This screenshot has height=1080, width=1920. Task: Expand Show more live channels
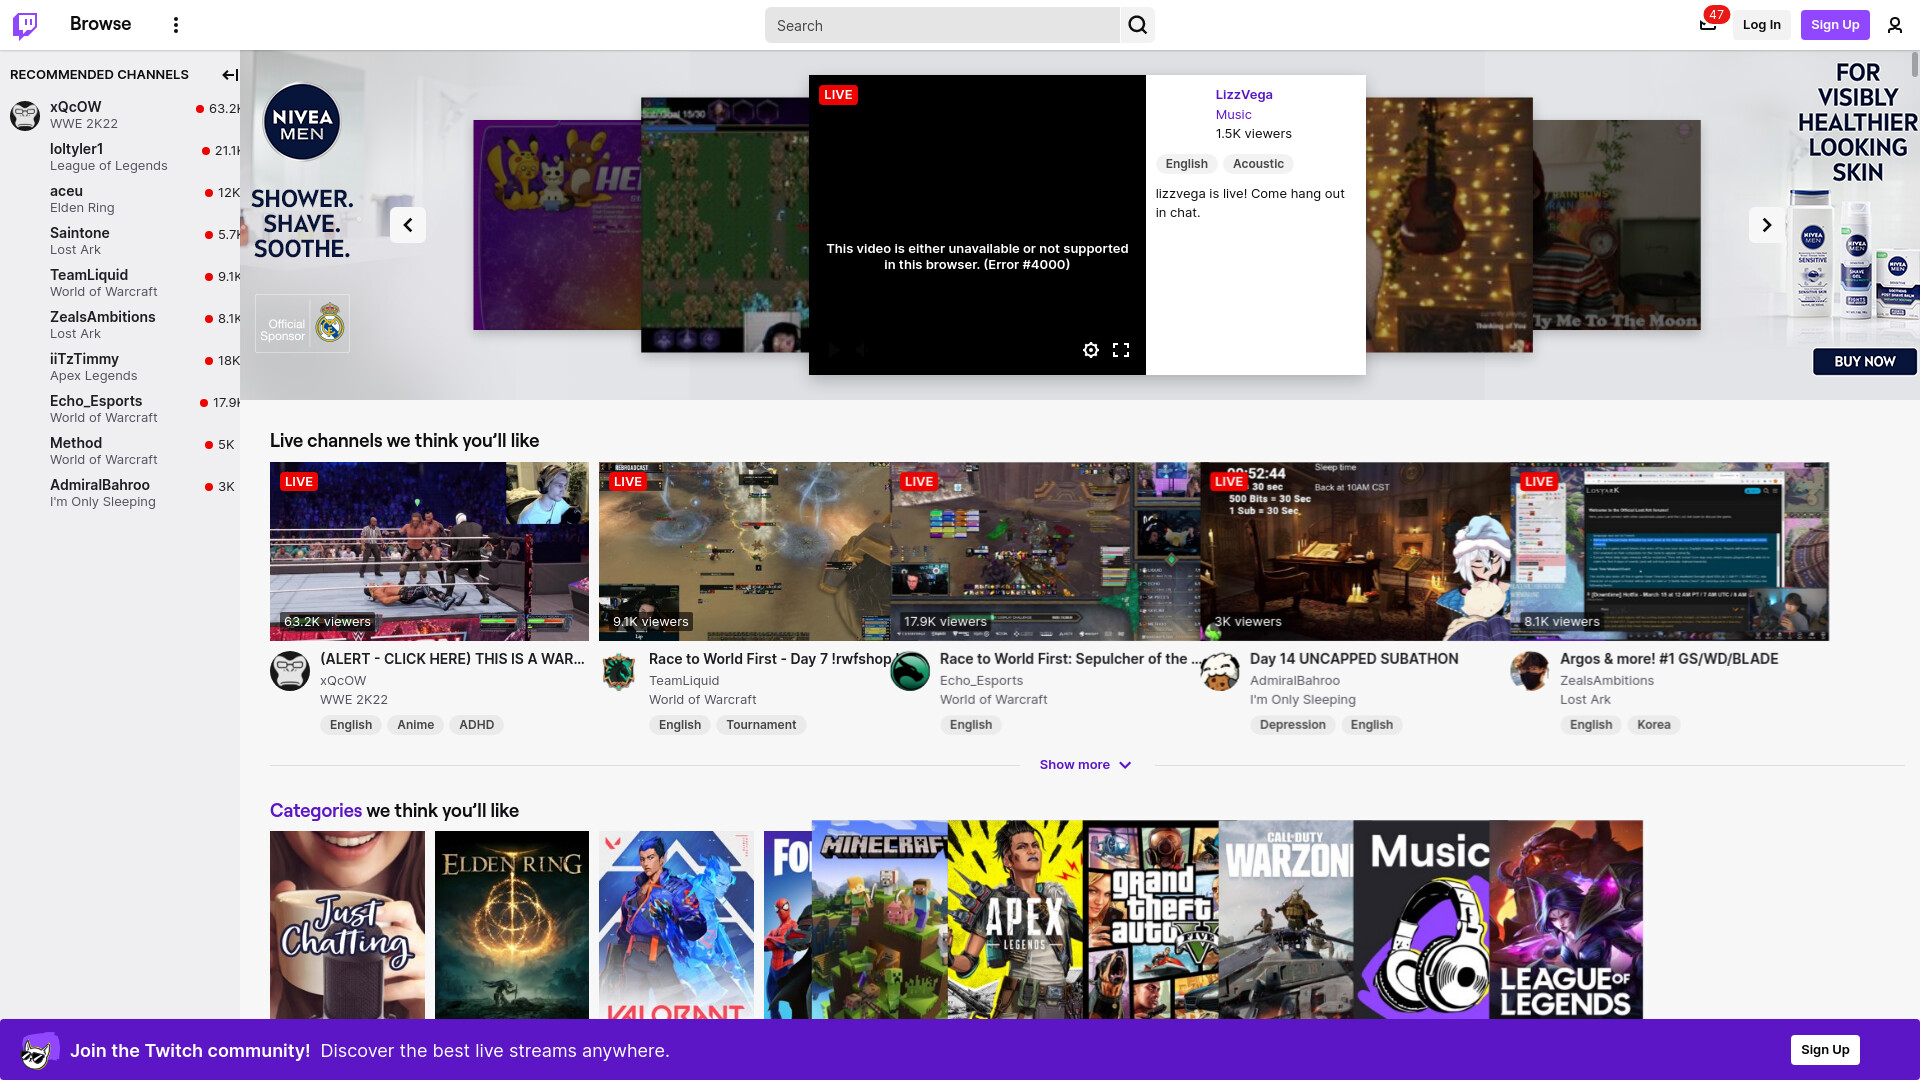[x=1086, y=765]
